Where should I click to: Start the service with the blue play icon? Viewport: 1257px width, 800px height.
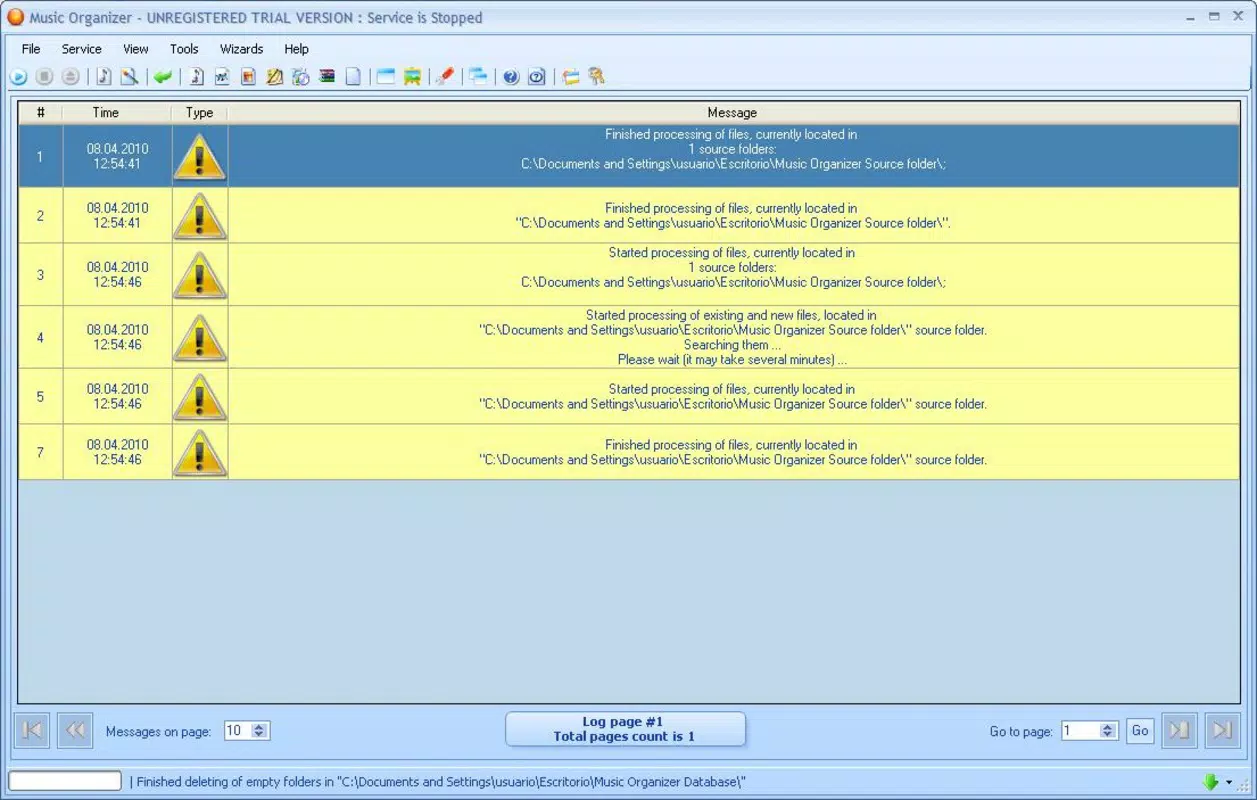point(18,77)
